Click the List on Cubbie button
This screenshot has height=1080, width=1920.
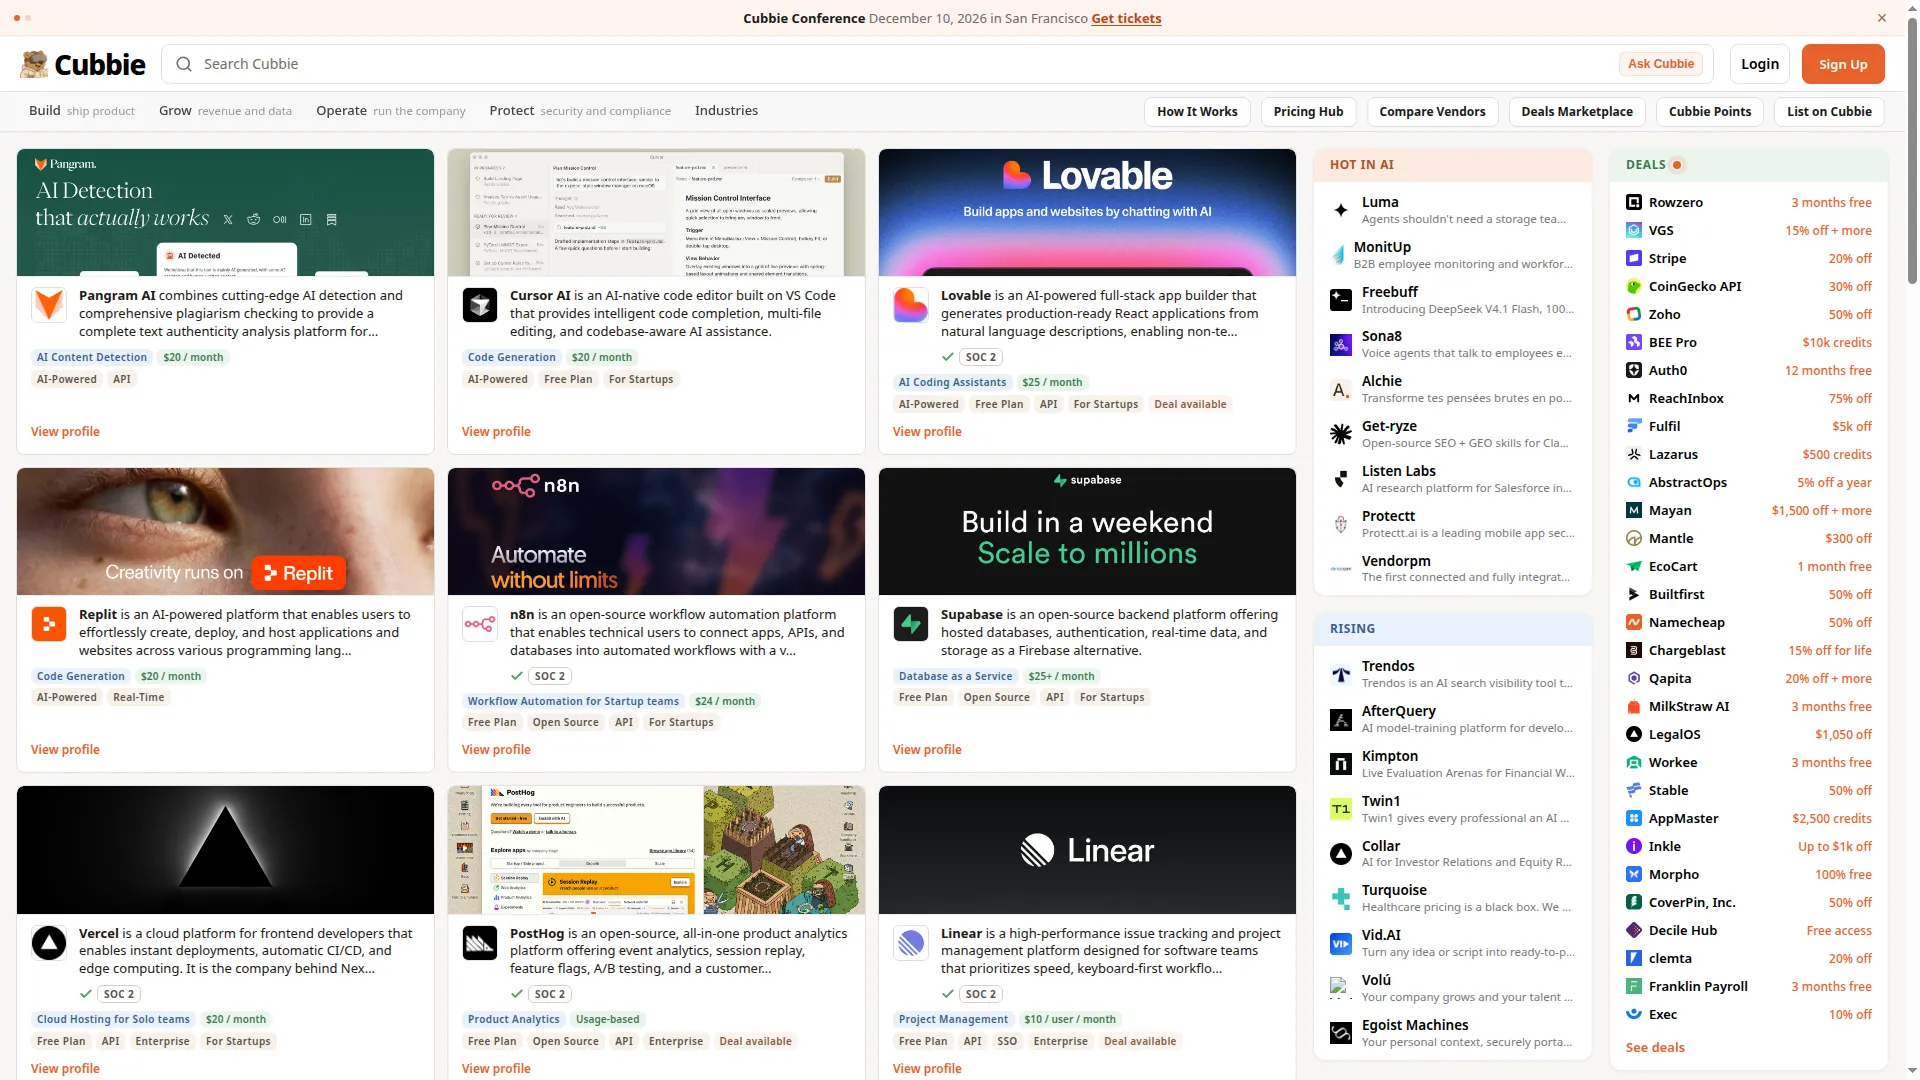pyautogui.click(x=1829, y=112)
